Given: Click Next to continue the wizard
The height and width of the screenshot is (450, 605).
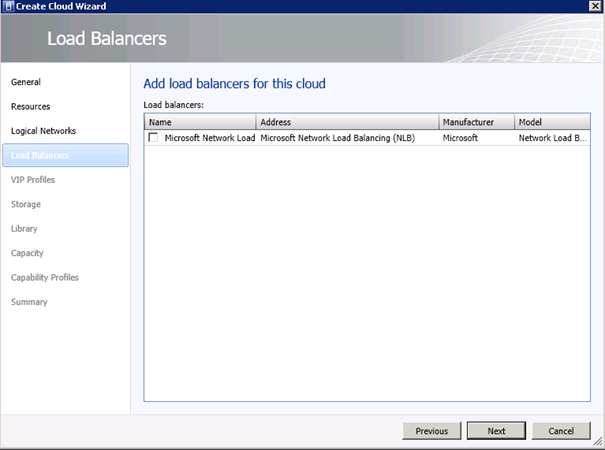Looking at the screenshot, I should pyautogui.click(x=496, y=431).
